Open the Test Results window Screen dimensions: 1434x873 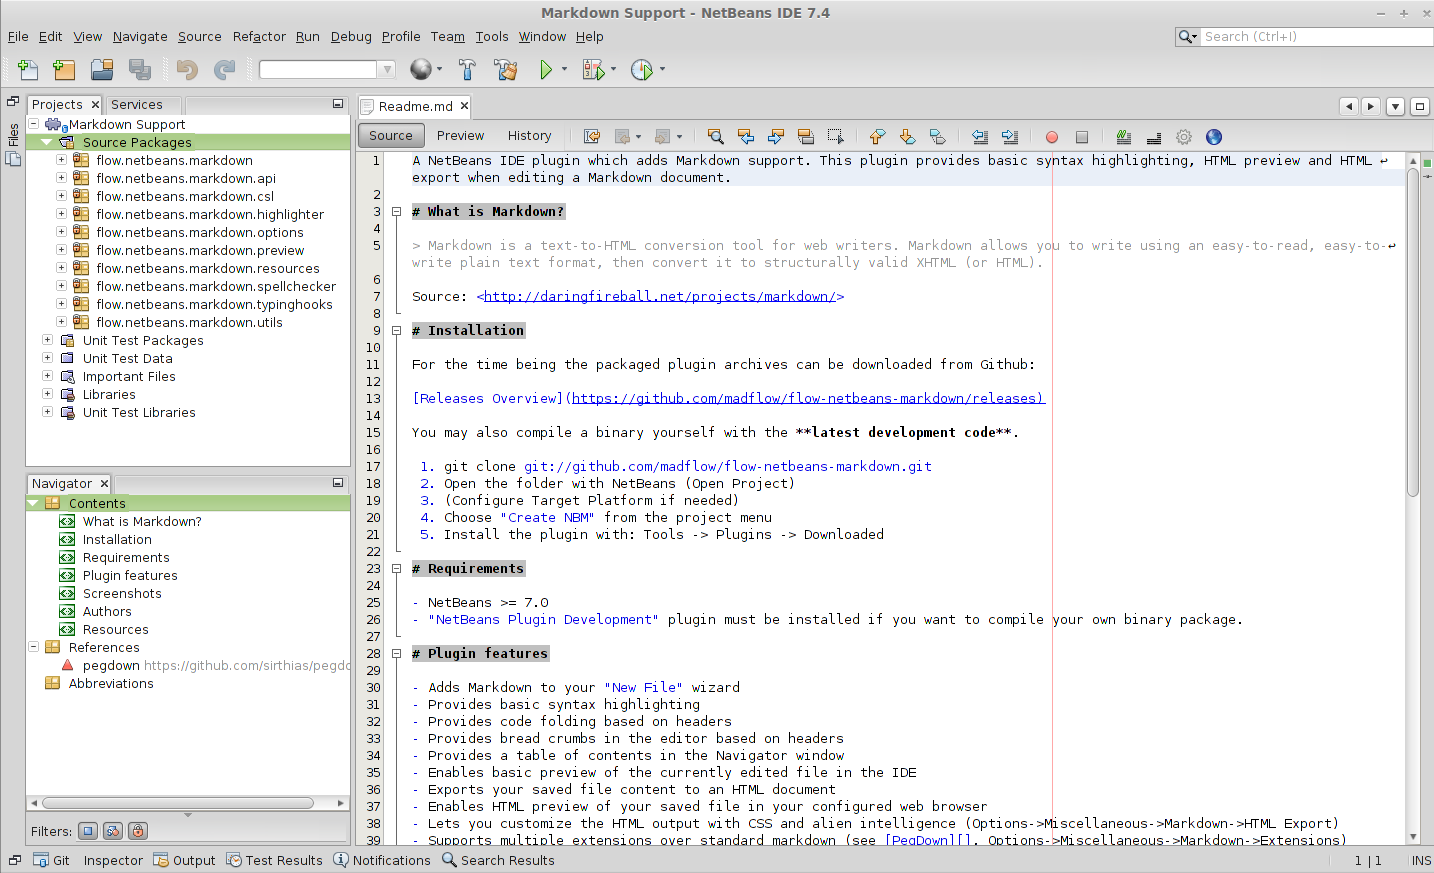click(x=274, y=860)
